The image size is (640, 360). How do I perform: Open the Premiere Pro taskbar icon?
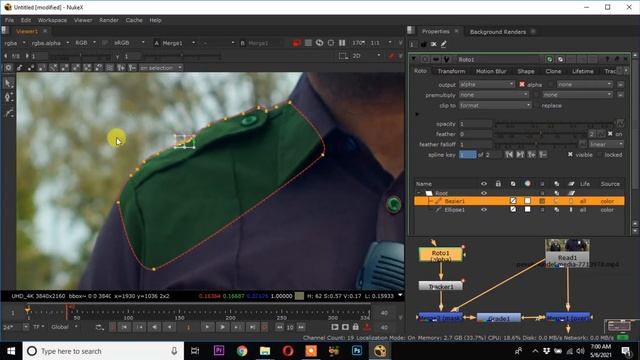(x=219, y=351)
